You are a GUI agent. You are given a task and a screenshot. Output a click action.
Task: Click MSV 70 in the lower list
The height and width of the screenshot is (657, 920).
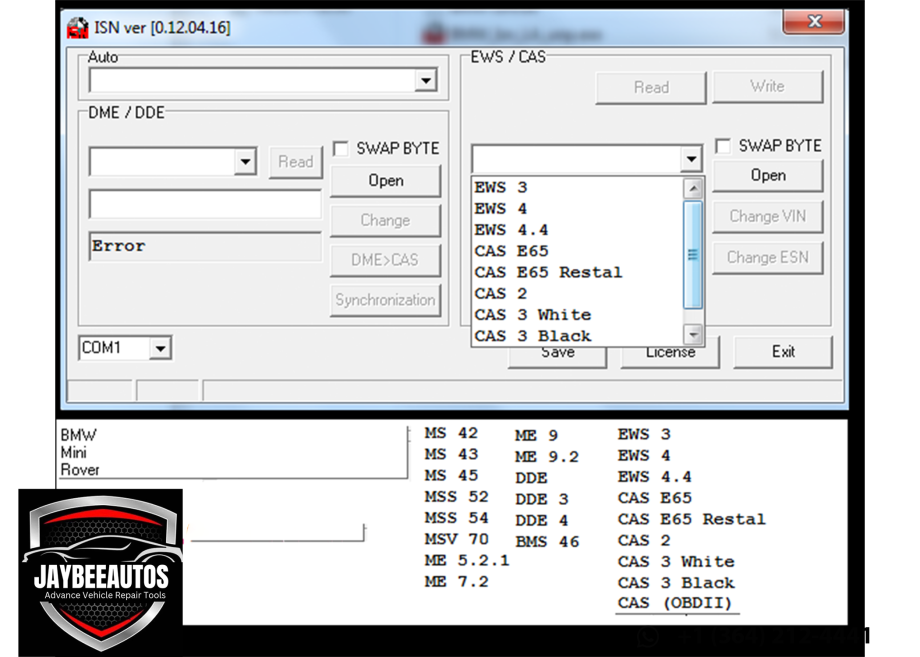point(456,539)
